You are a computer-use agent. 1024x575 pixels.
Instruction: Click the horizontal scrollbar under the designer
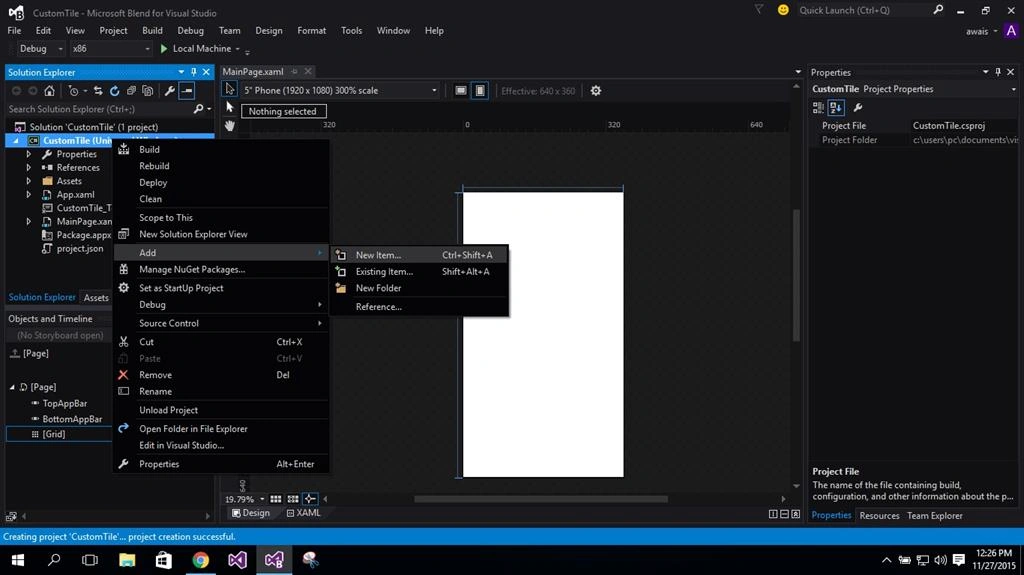541,499
